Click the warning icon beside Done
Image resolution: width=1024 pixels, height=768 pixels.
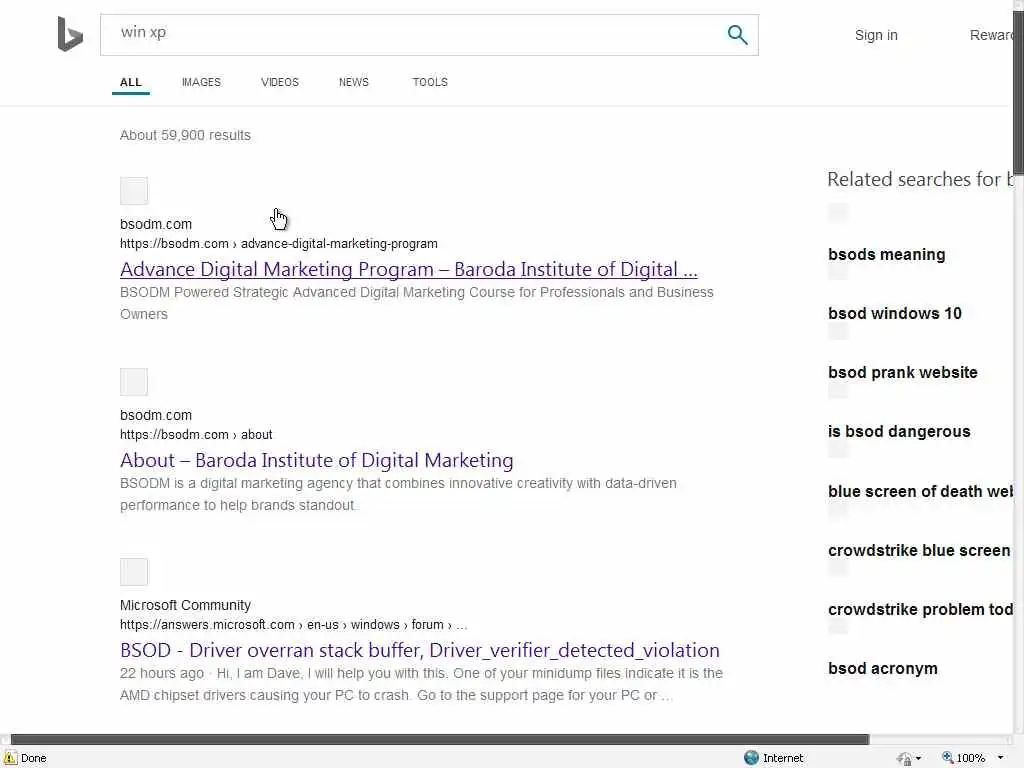(x=10, y=758)
